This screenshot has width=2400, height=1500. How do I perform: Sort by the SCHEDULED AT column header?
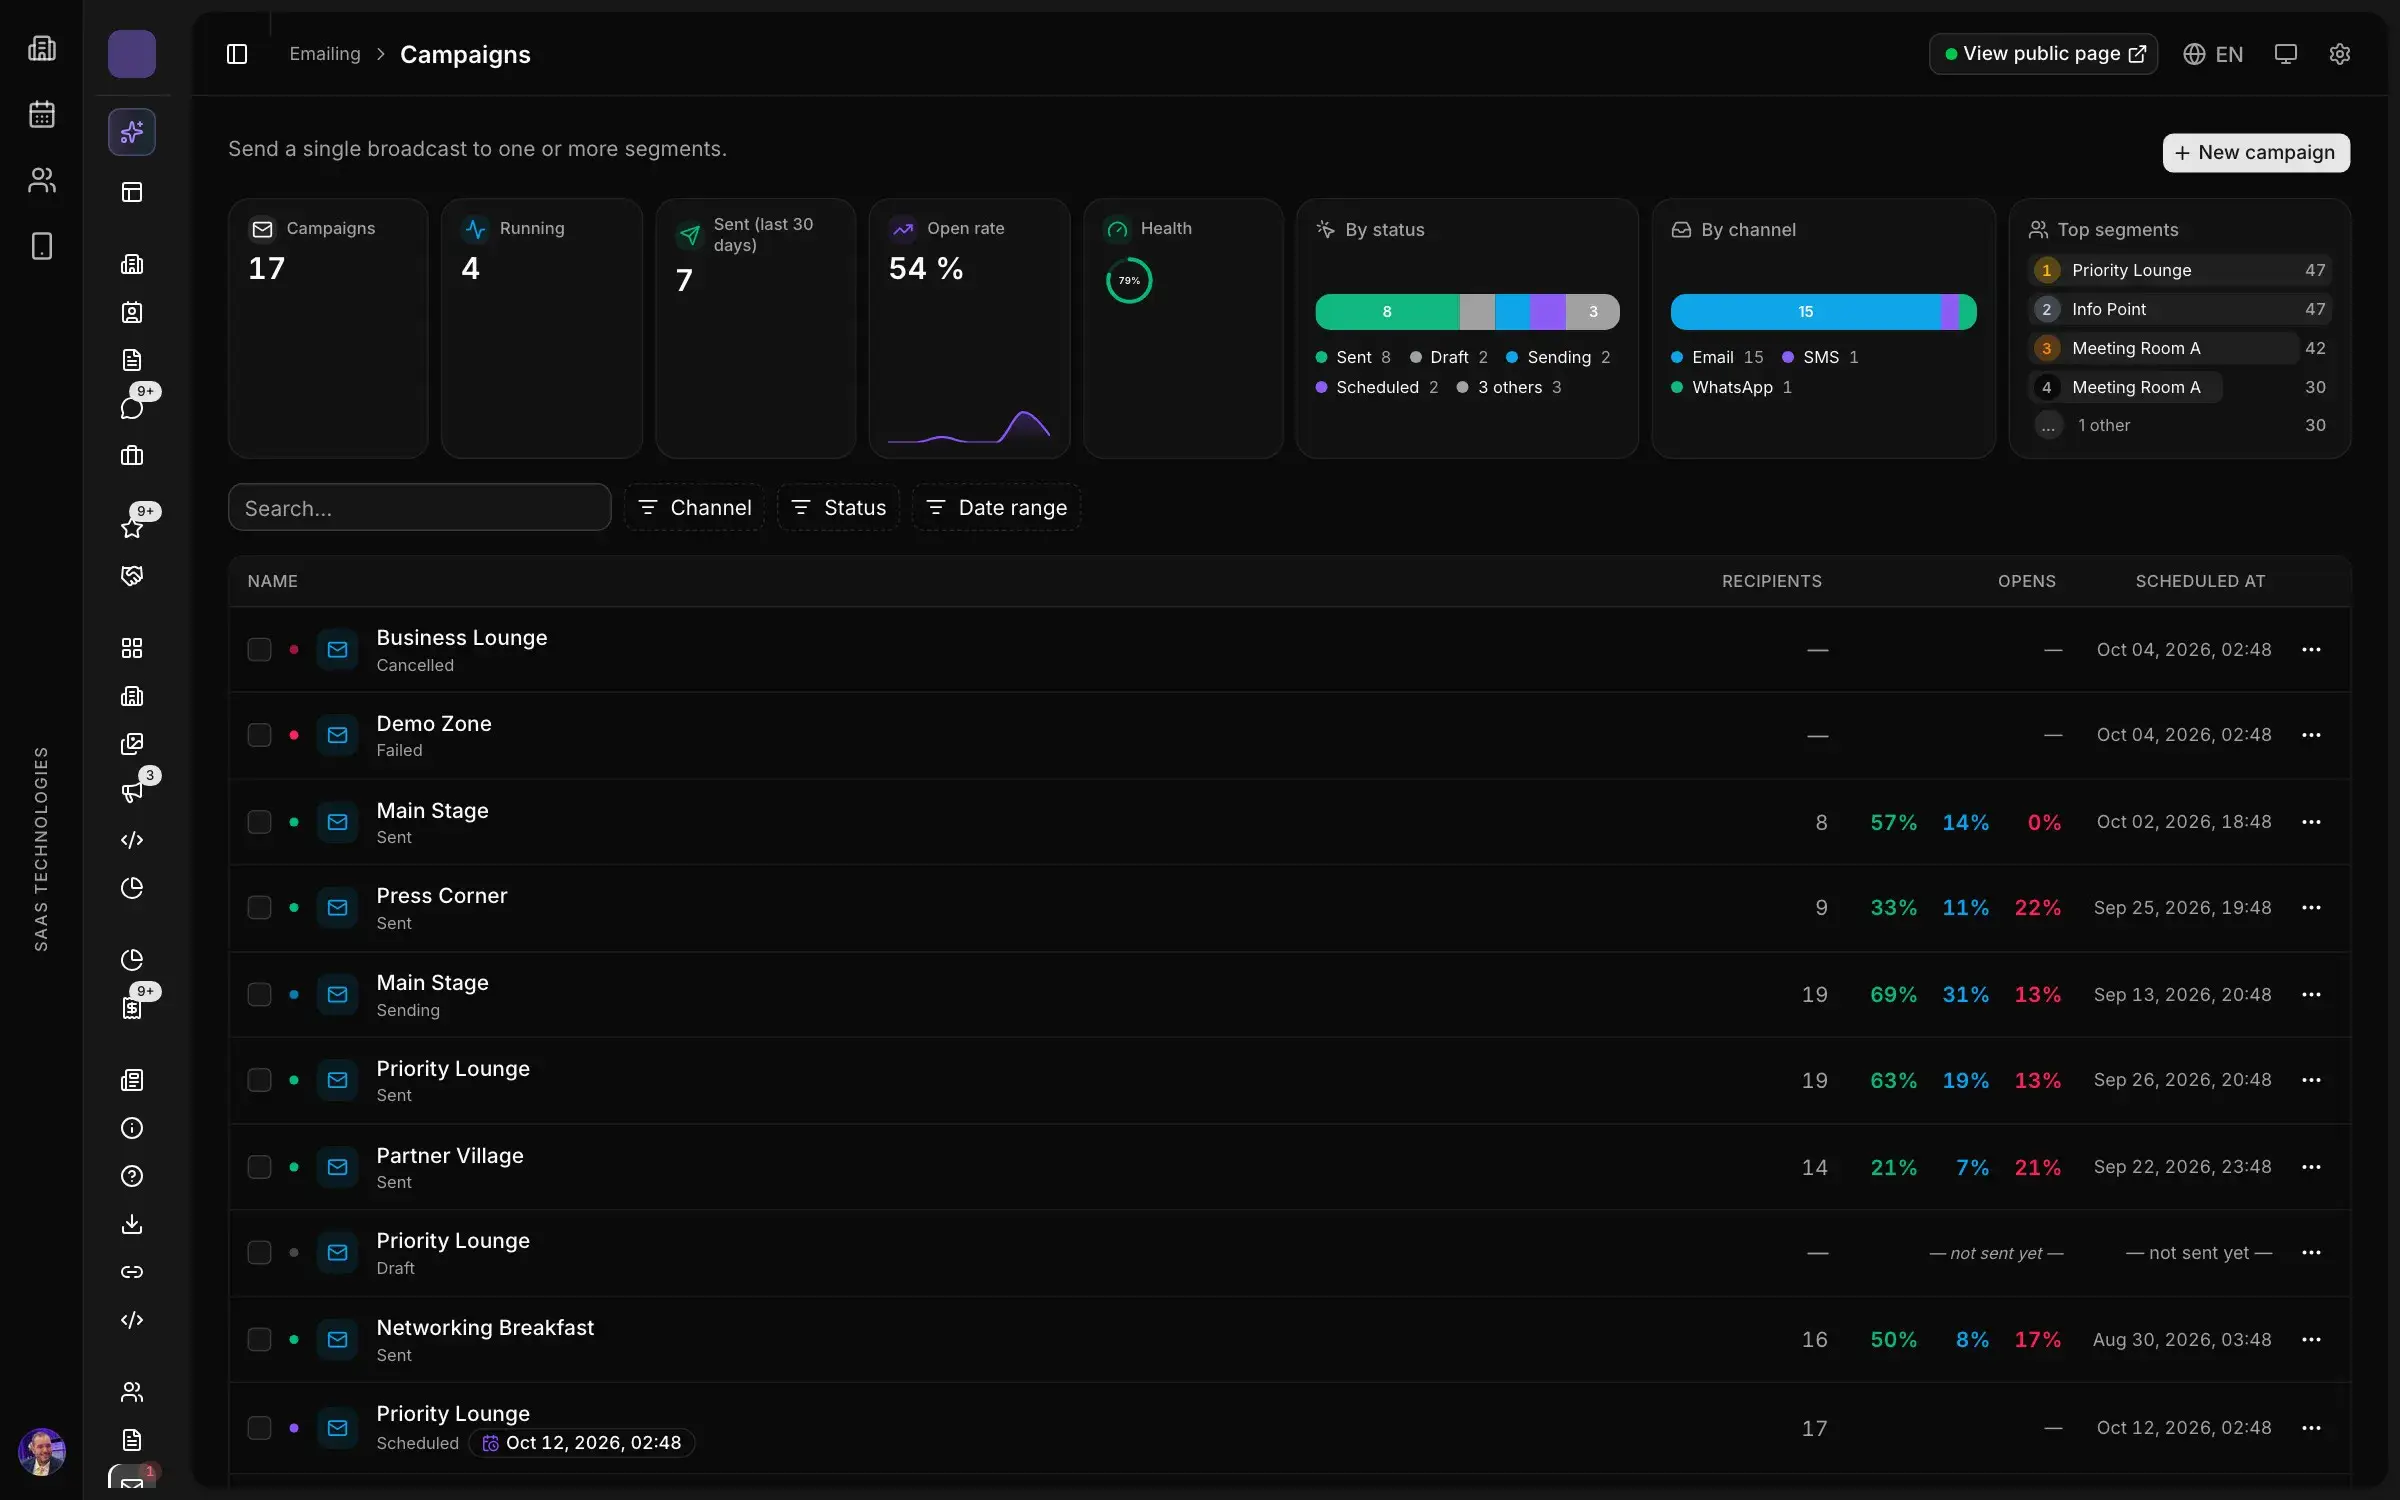tap(2200, 581)
